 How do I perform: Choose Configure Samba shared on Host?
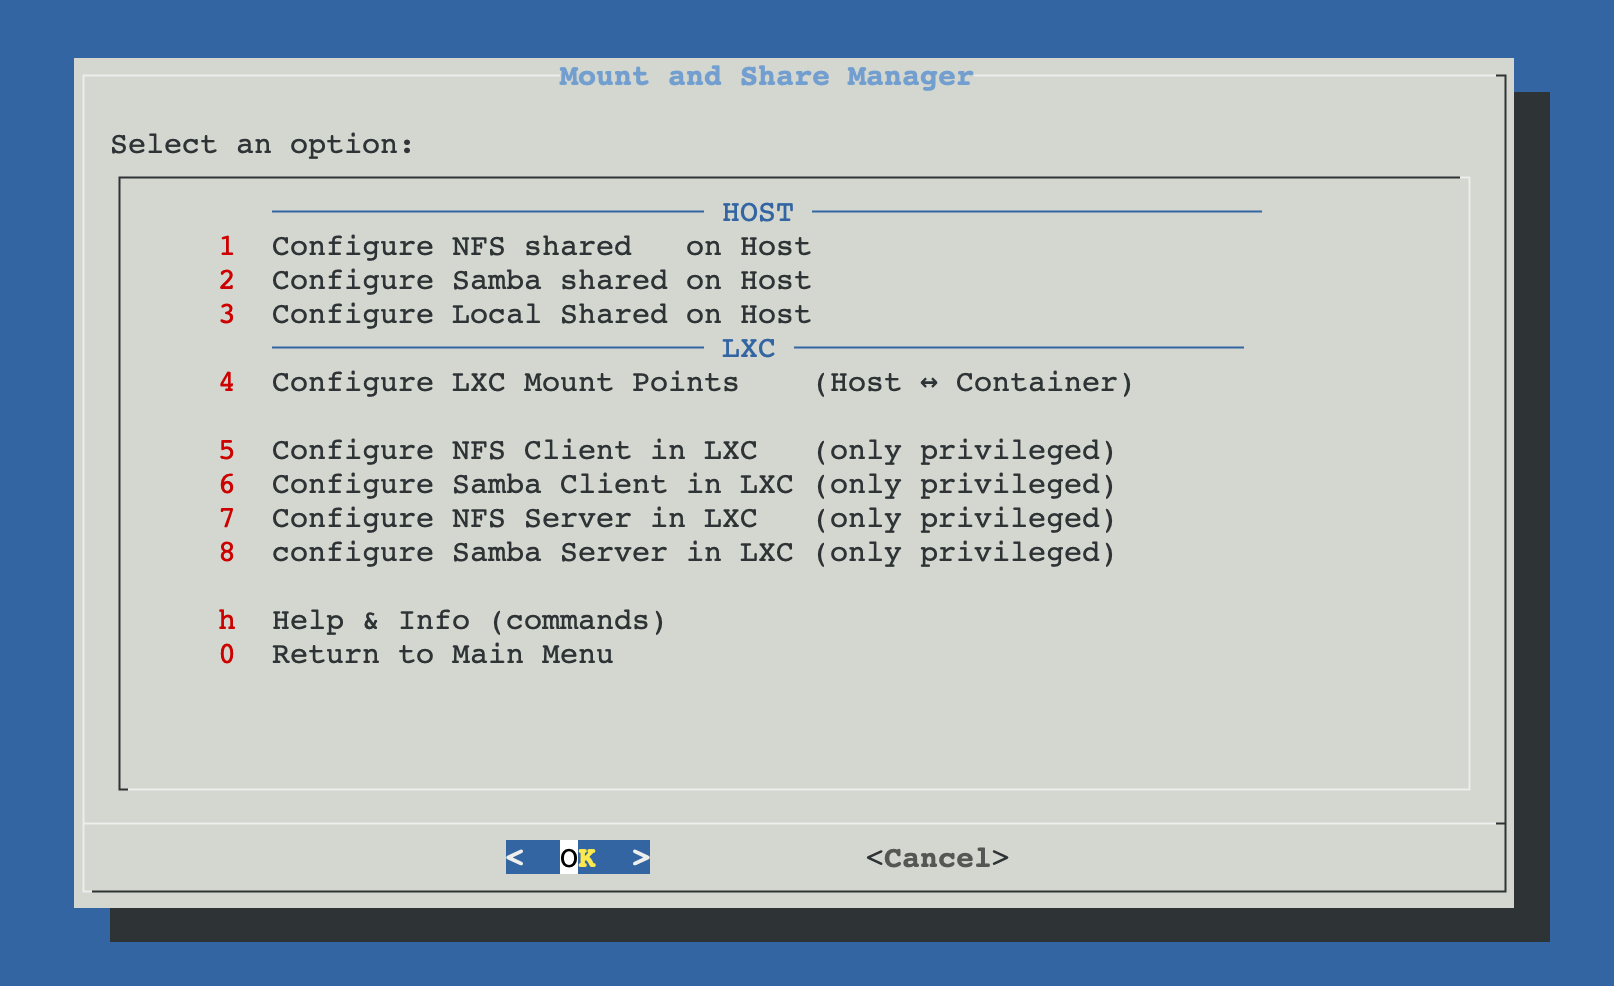click(540, 281)
